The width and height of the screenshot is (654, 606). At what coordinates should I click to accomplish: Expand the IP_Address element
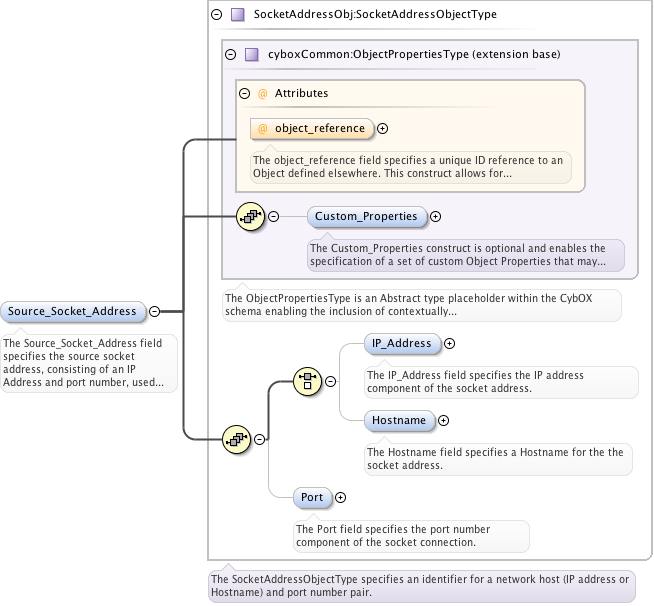click(449, 343)
